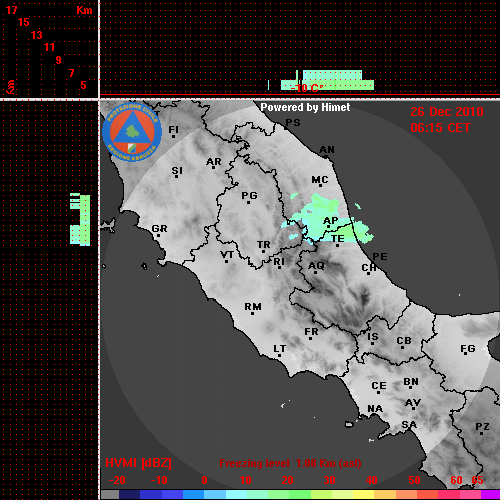Image resolution: width=500 pixels, height=500 pixels.
Task: Click the 30 dBZ legend value
Action: (x=329, y=480)
